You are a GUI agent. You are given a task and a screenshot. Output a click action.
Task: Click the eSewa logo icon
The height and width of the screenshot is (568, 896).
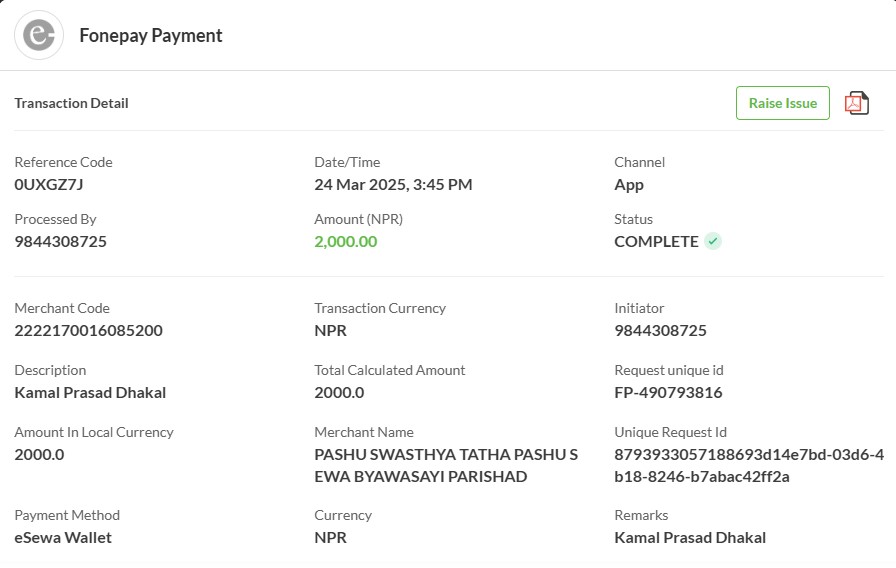coord(39,35)
